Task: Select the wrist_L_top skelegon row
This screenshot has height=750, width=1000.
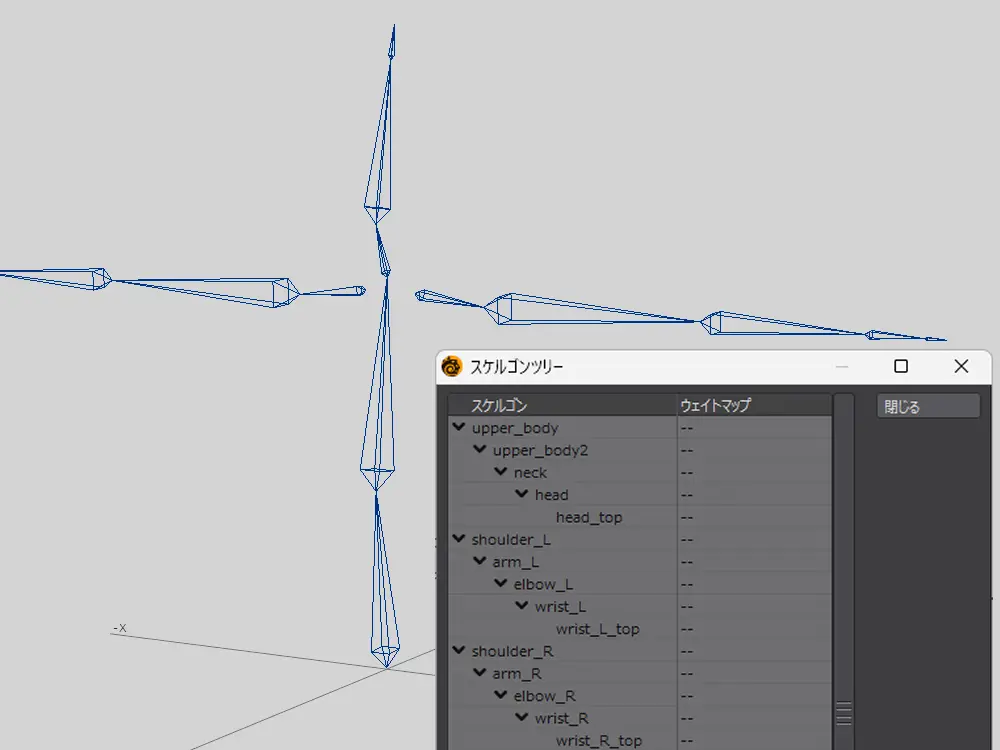Action: coord(597,629)
